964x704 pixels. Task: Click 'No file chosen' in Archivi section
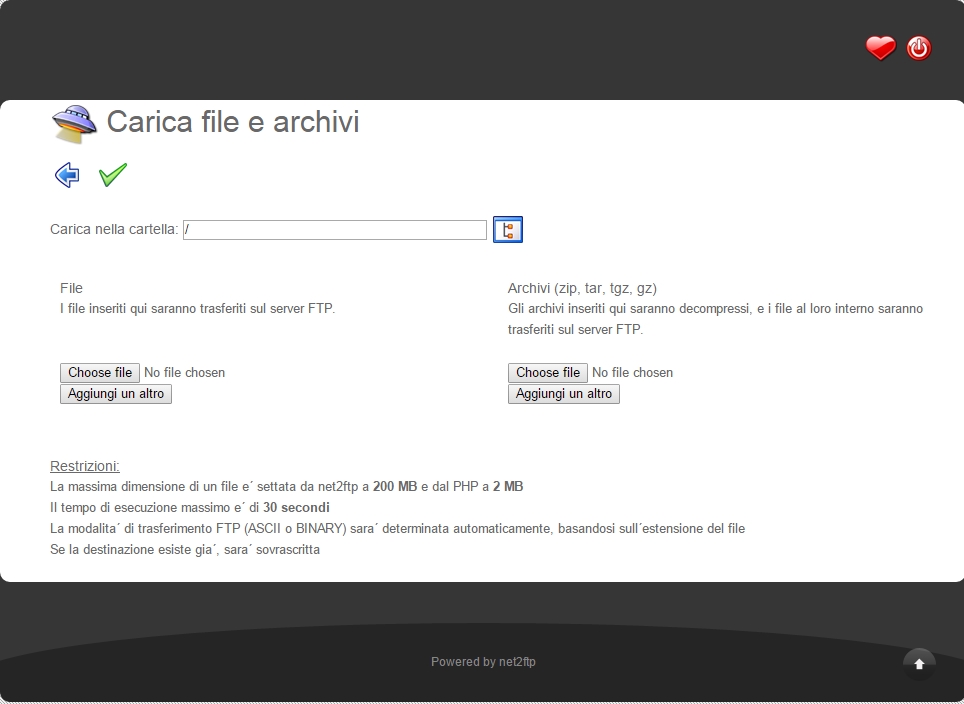[x=633, y=373]
